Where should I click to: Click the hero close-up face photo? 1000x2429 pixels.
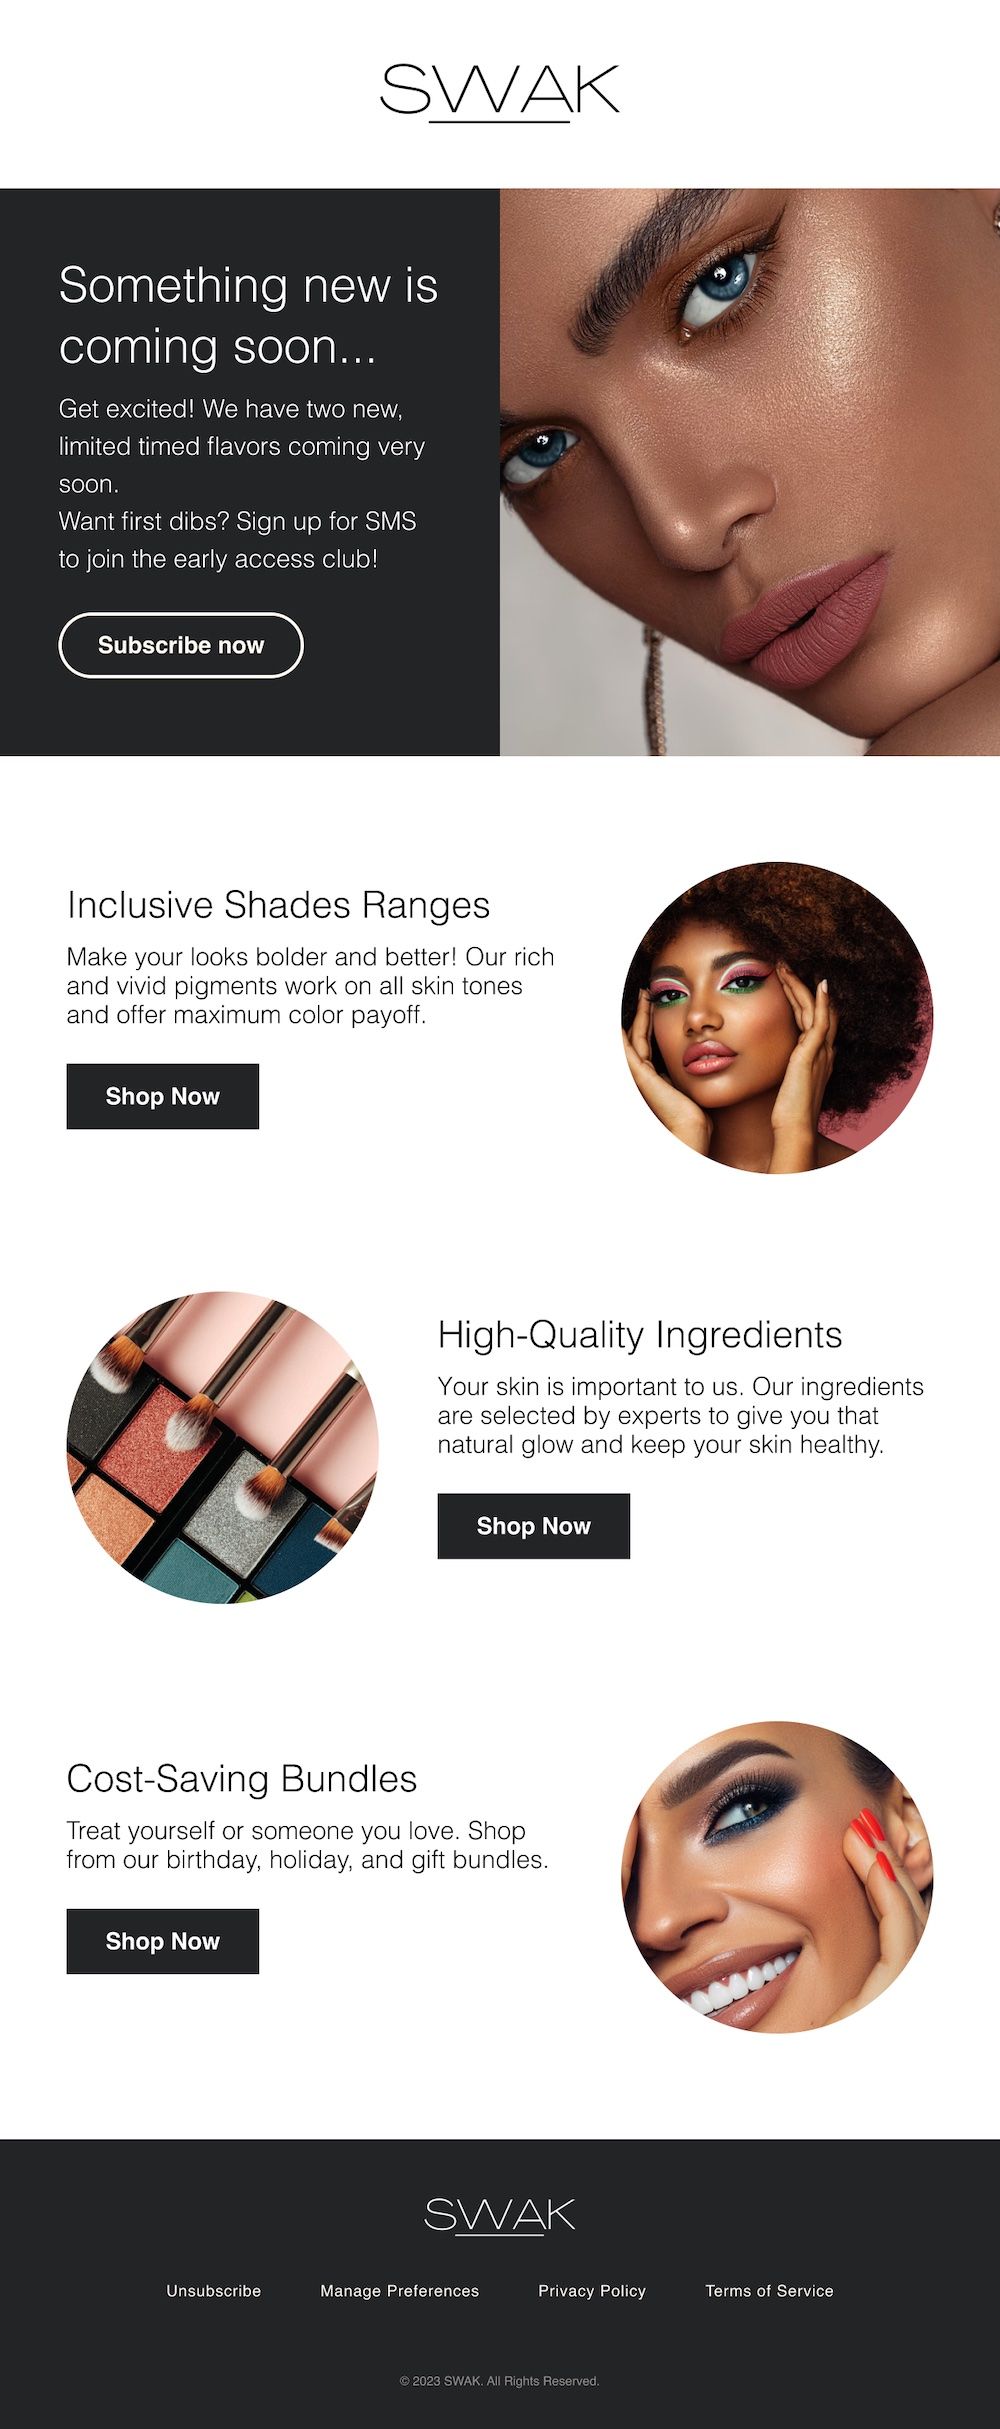point(750,472)
